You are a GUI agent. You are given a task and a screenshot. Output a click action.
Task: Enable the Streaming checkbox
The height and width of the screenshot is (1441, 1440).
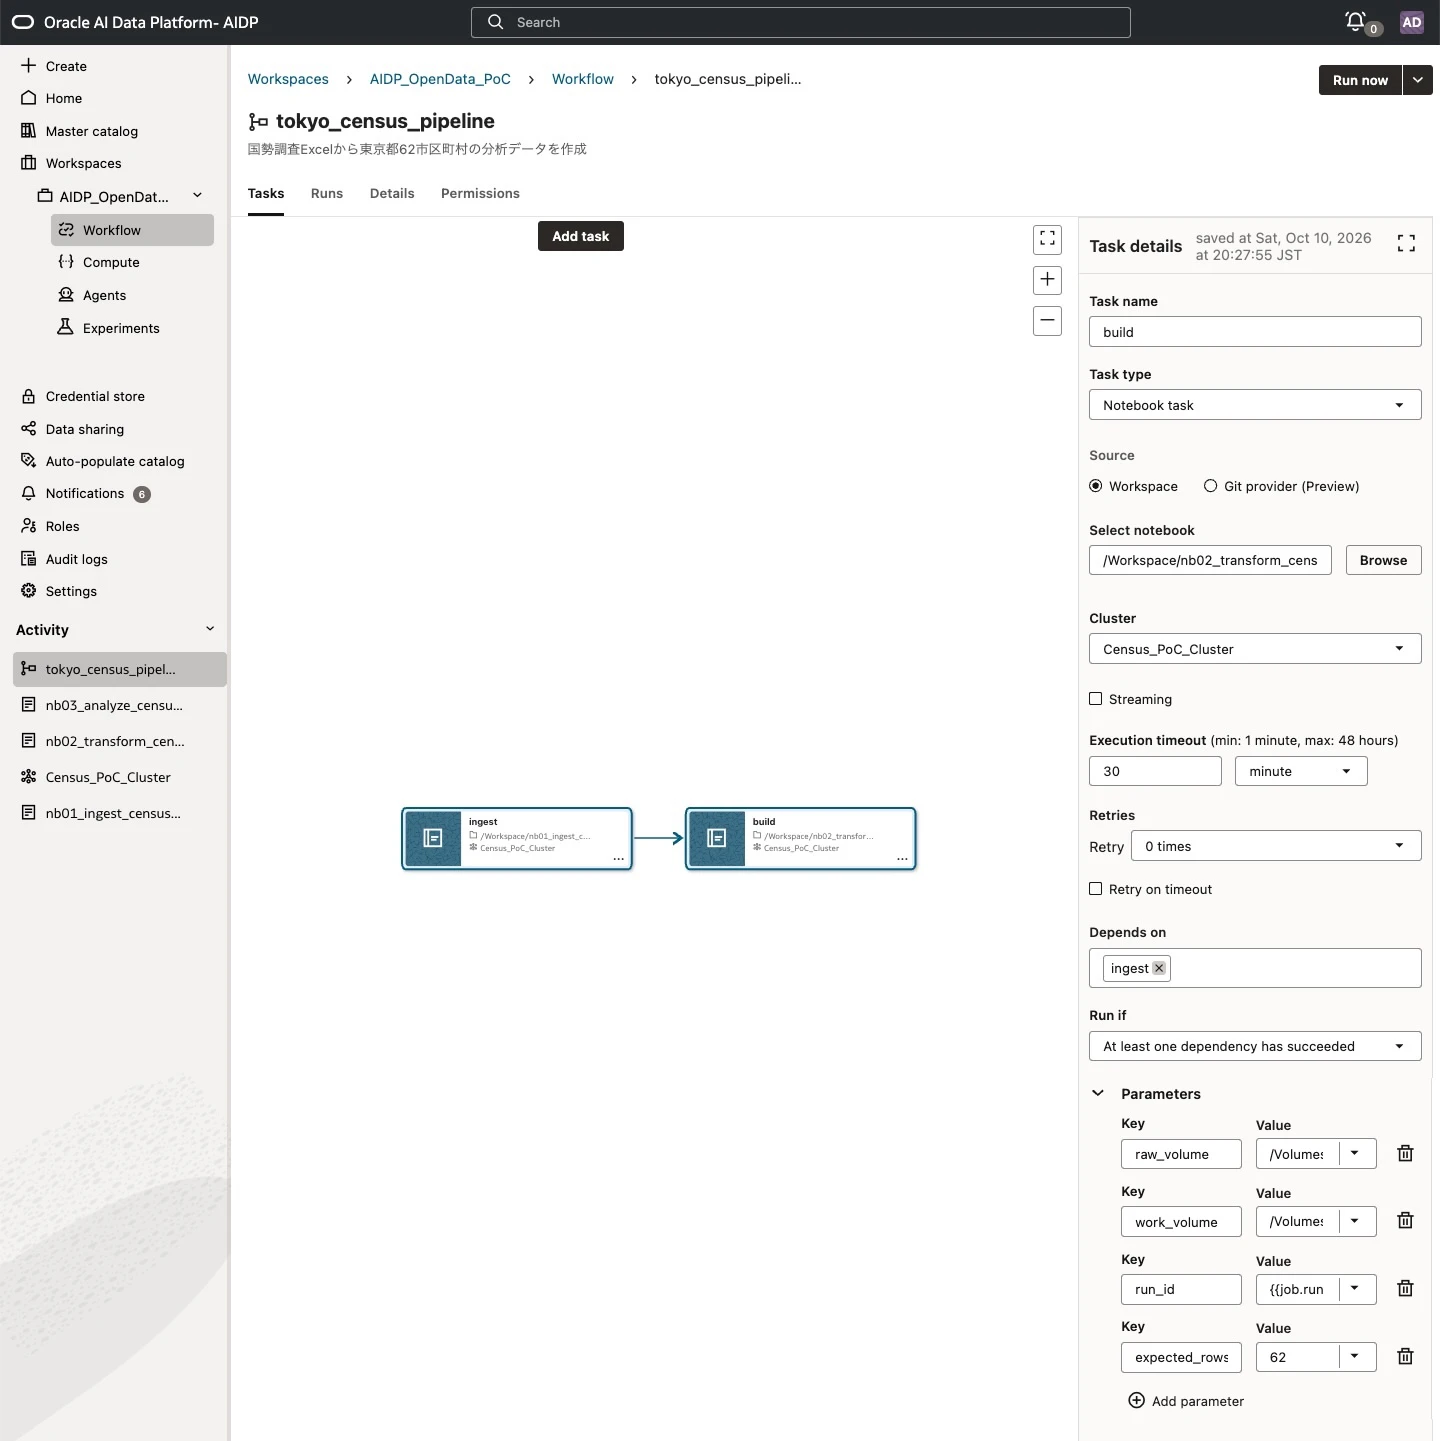[x=1096, y=699]
